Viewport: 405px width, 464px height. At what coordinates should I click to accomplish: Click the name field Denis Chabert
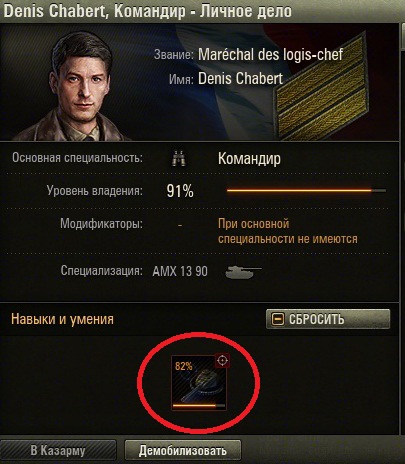tap(240, 79)
